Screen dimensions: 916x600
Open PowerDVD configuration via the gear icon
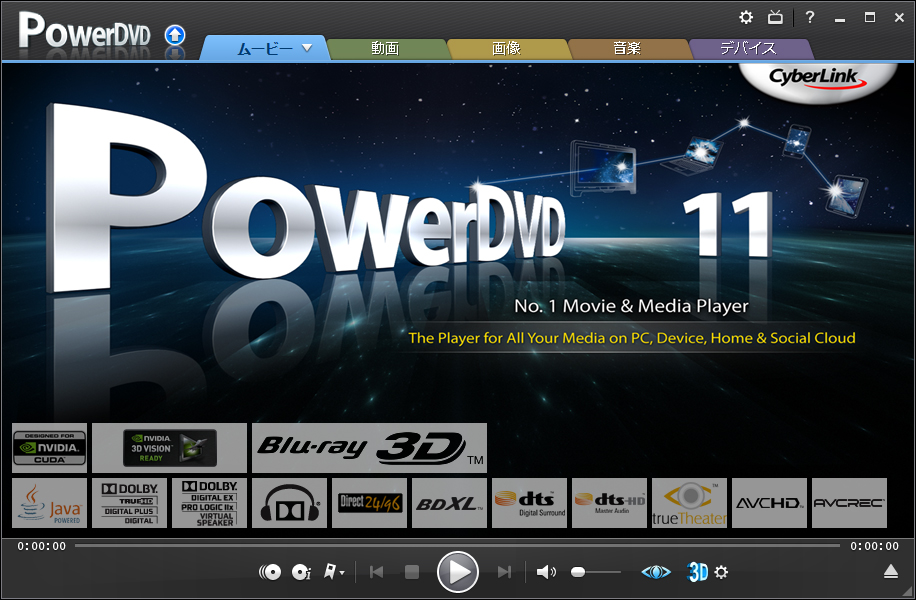pos(746,17)
